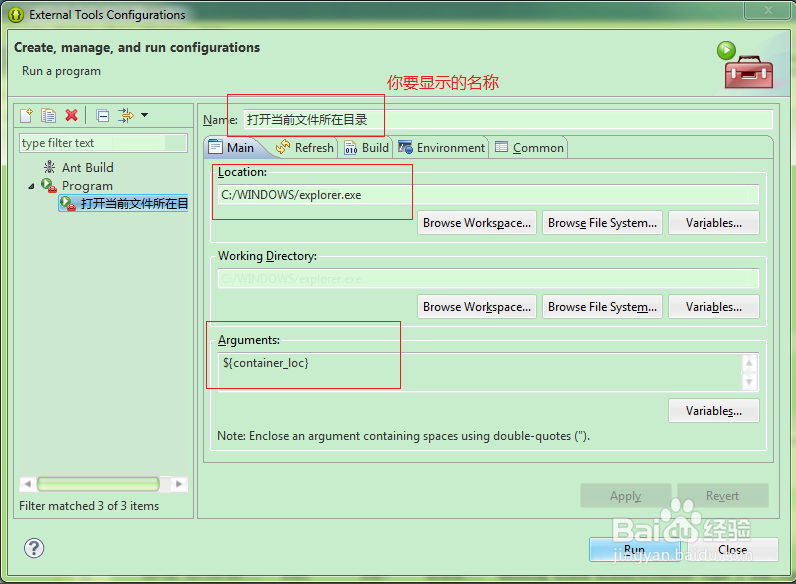Viewport: 796px width, 584px height.
Task: Click Arguments scrollbar down arrow
Action: pos(749,382)
